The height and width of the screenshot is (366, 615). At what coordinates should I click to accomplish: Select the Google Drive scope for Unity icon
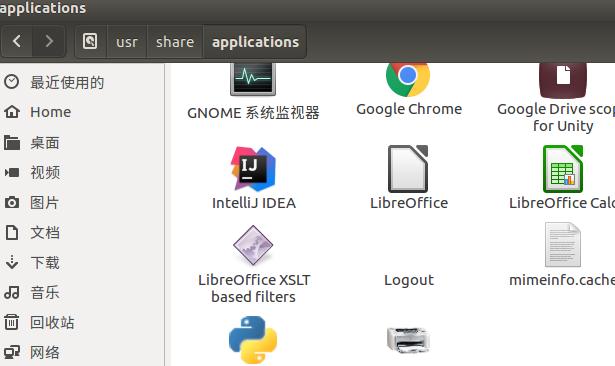click(563, 80)
